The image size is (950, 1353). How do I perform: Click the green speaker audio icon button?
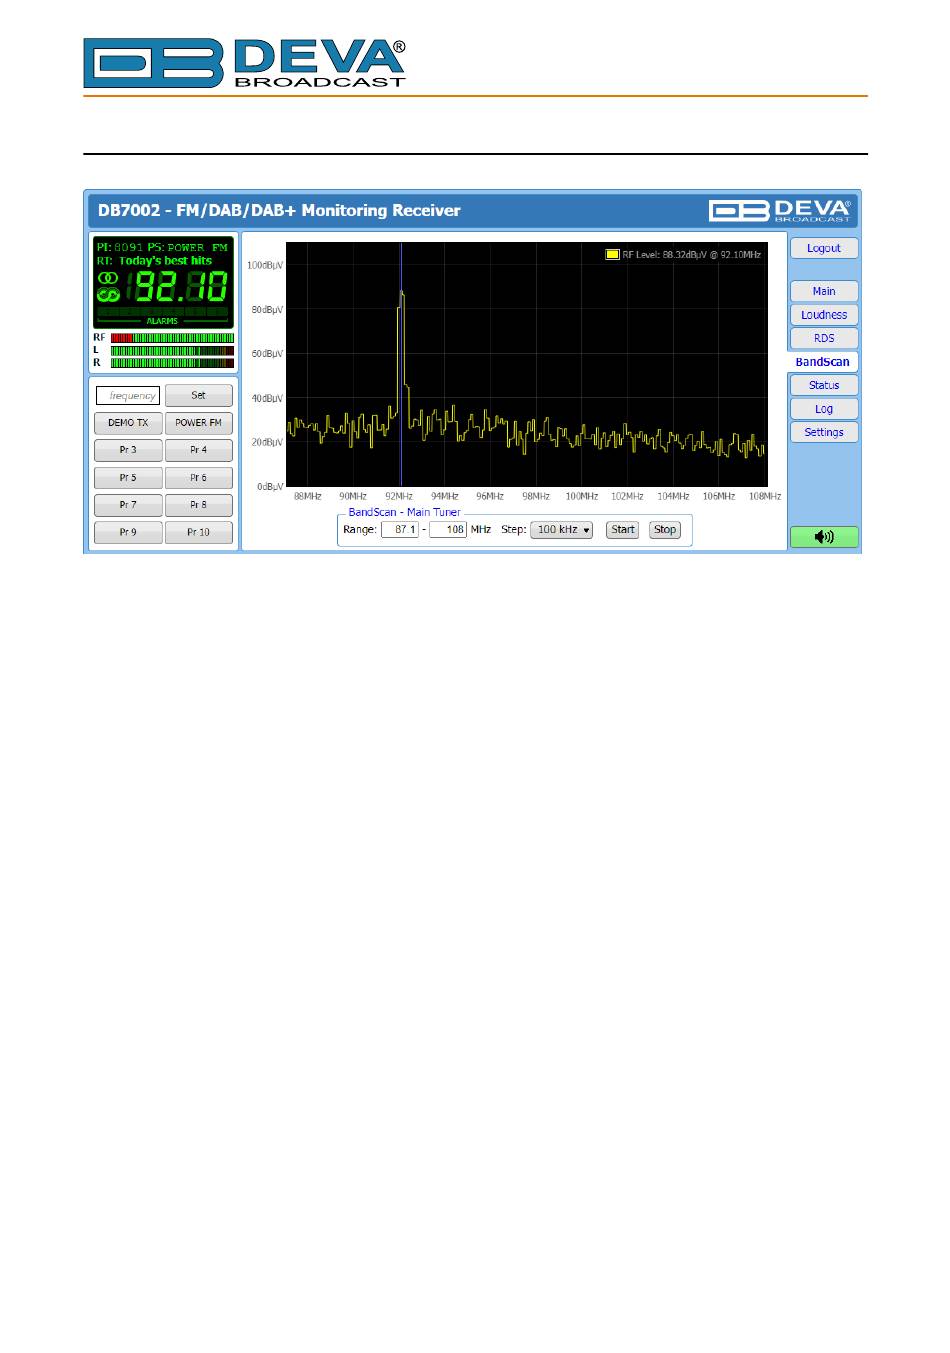[824, 537]
